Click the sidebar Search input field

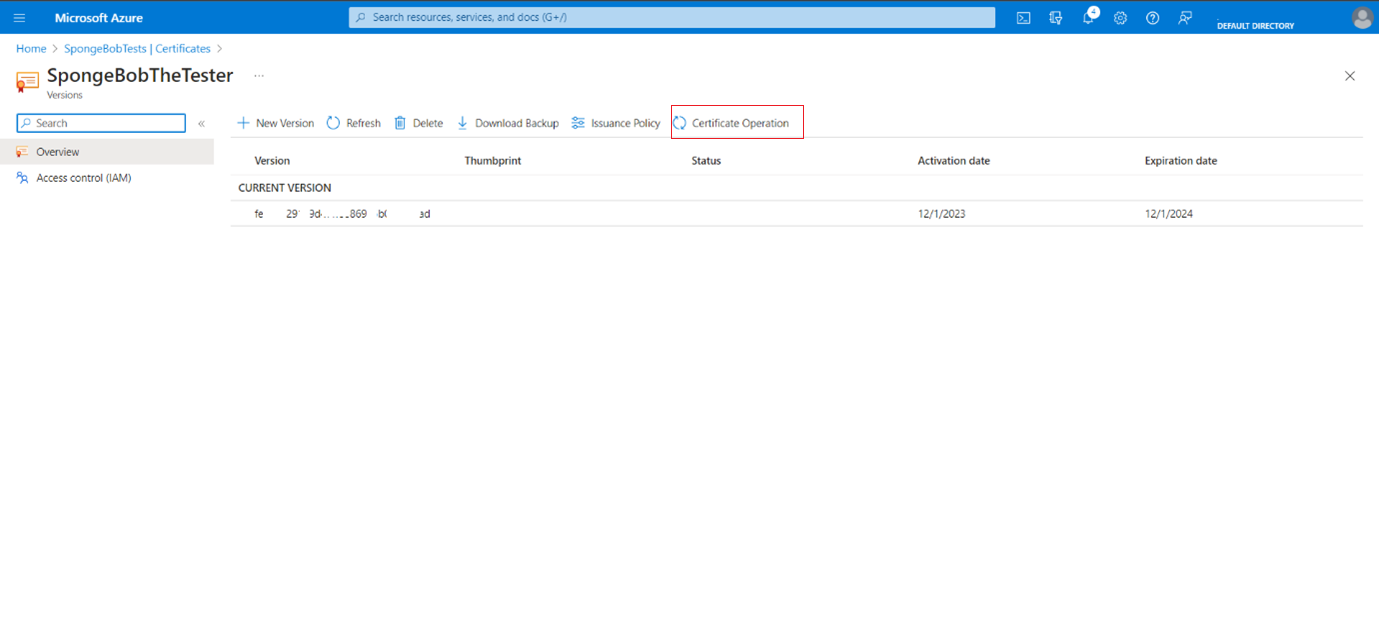click(x=100, y=122)
